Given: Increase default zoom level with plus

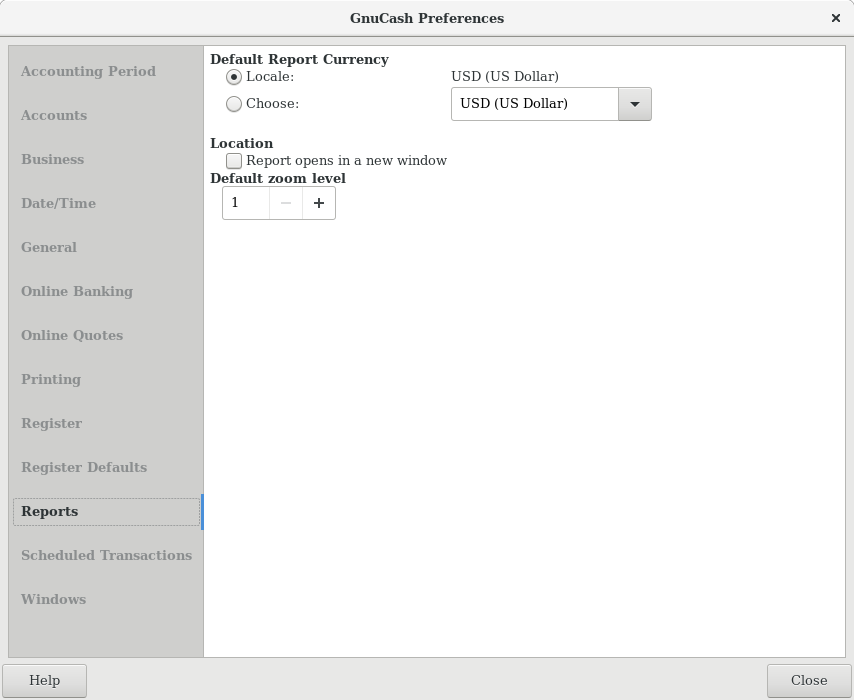Looking at the screenshot, I should click(x=319, y=203).
